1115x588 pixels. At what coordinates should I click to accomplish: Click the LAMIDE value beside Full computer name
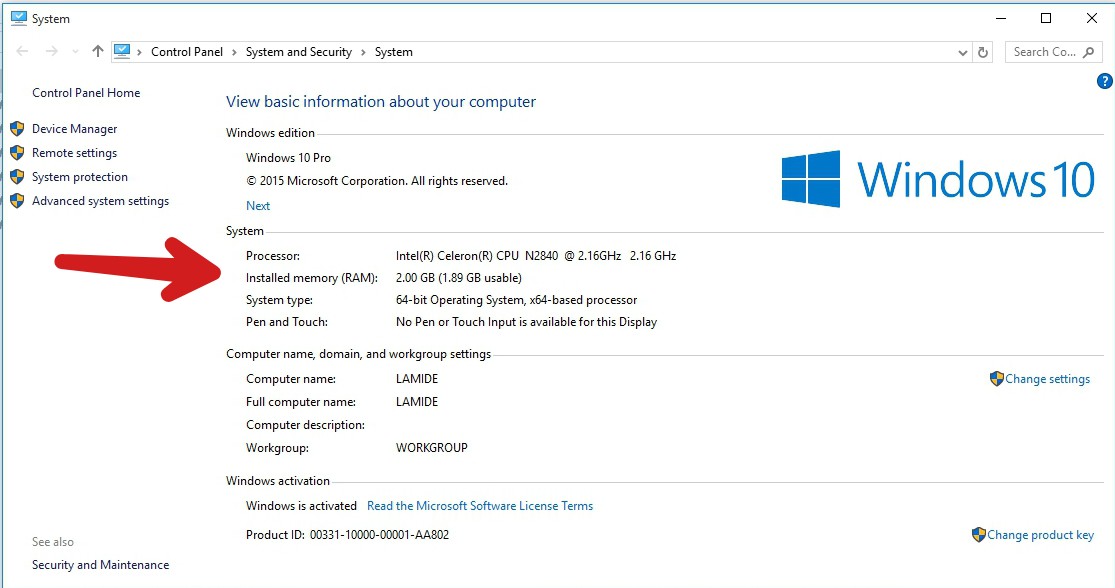[x=417, y=402]
